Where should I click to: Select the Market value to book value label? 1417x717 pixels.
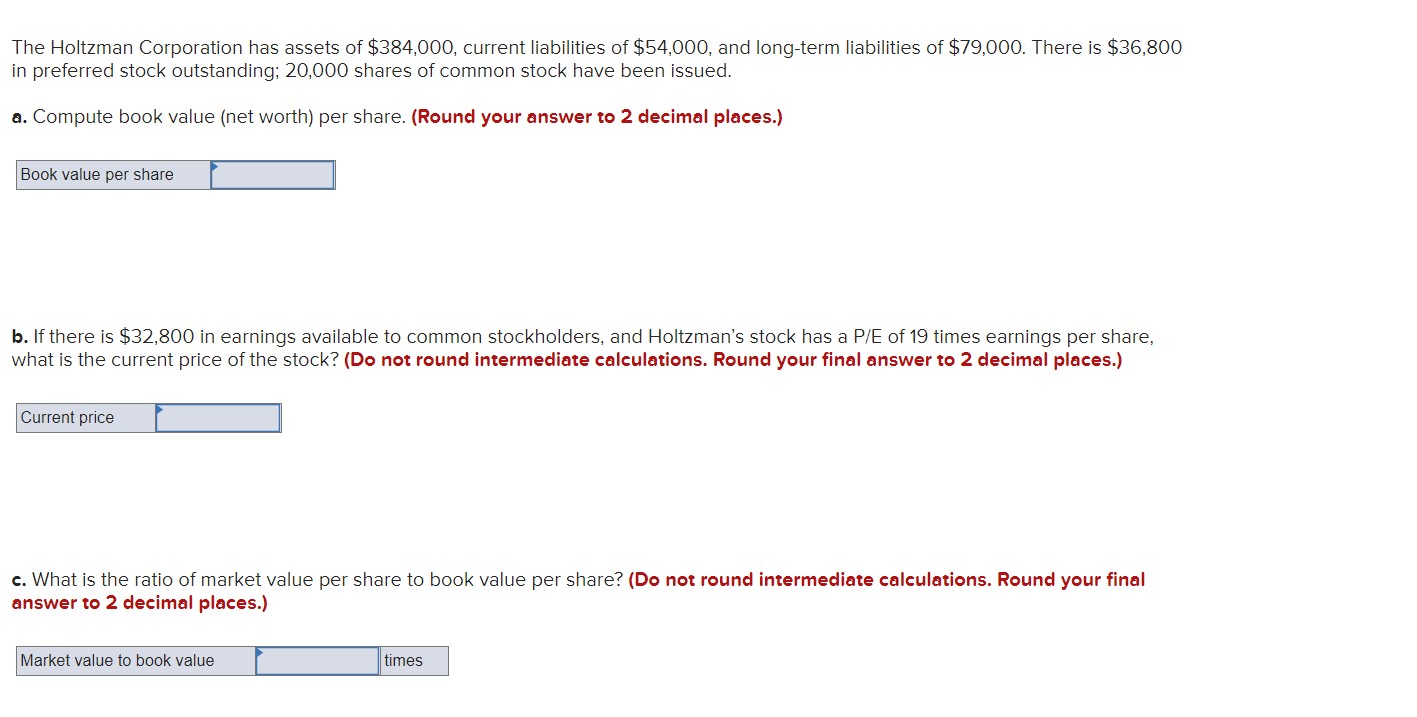click(x=118, y=660)
